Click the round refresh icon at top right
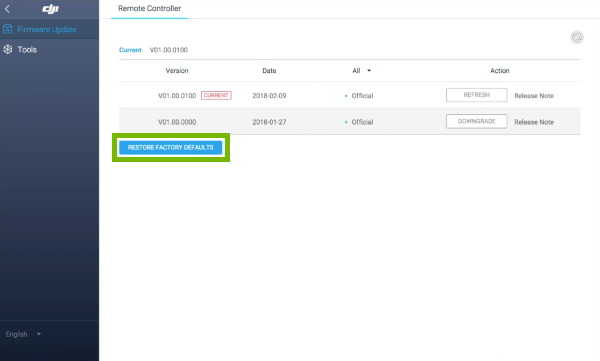 (577, 37)
